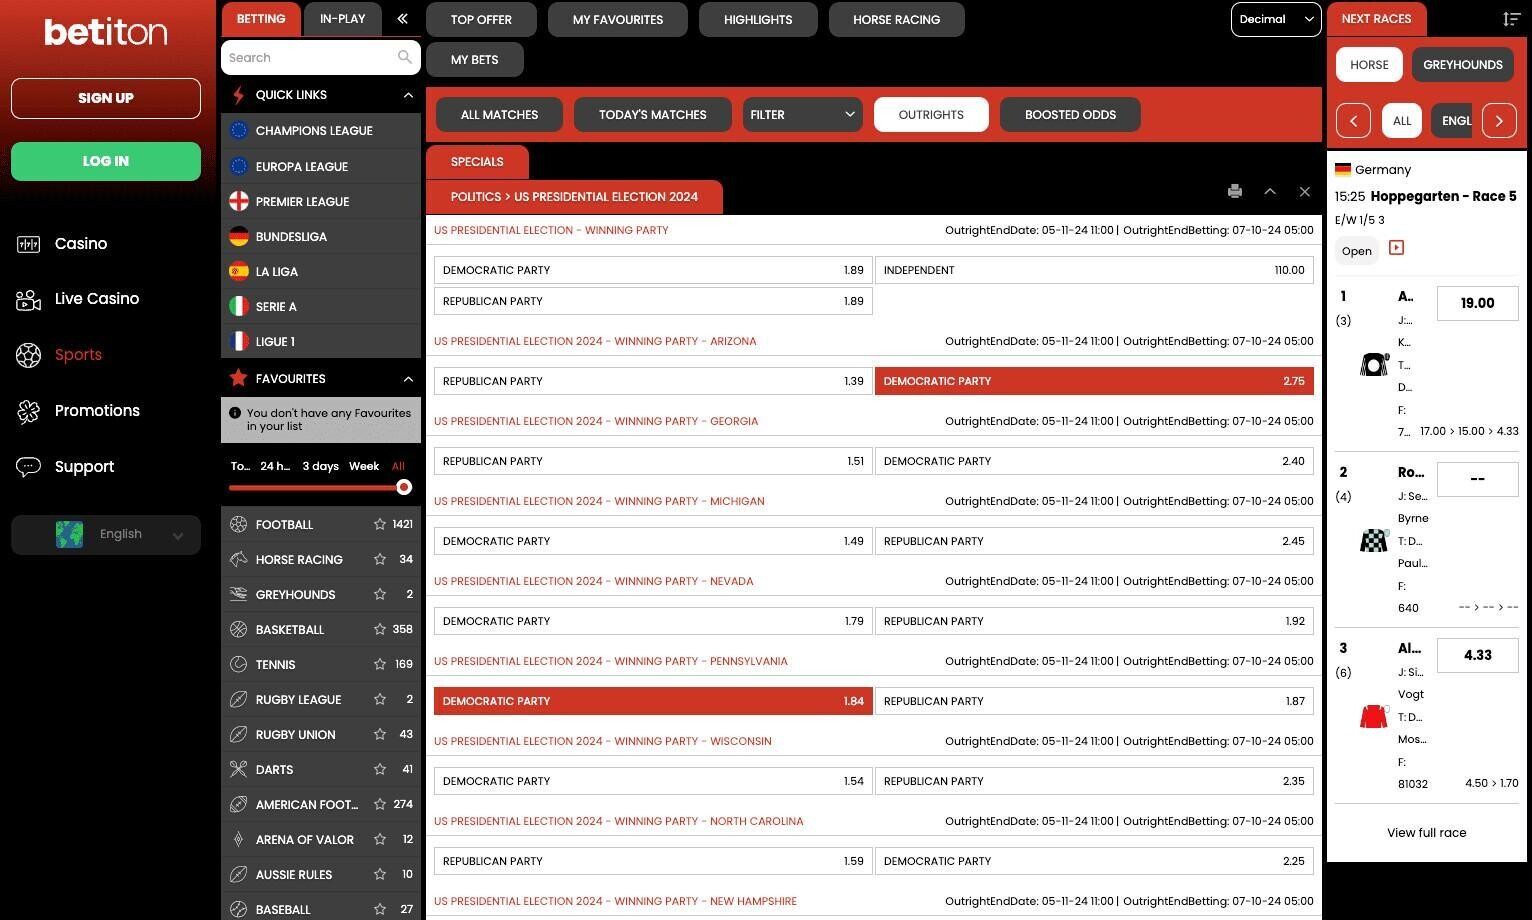Screen dimensions: 1532x920
Task: Bet Democratic Party in Arizona at 2.75
Action: pos(1094,381)
